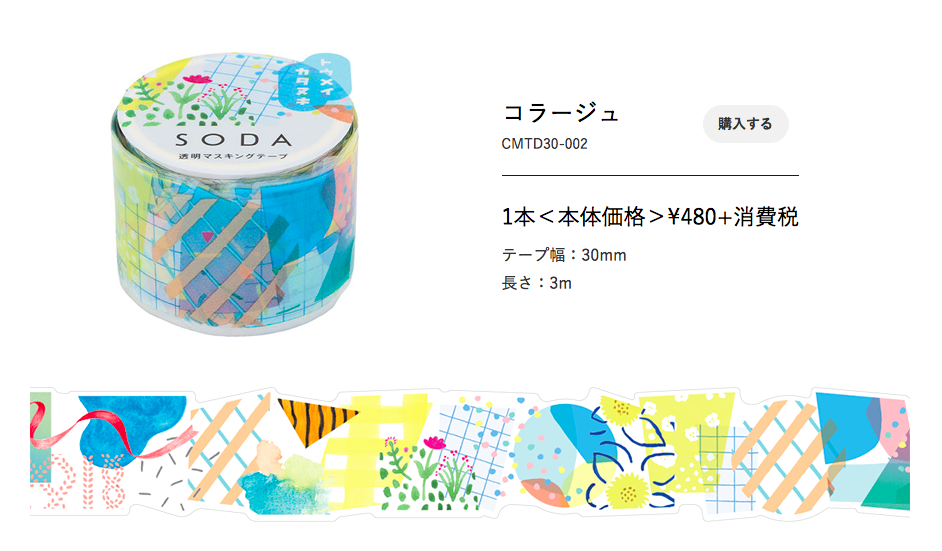The image size is (942, 551).
Task: Click the blue grid paper piece on the tape
Action: click(x=476, y=443)
